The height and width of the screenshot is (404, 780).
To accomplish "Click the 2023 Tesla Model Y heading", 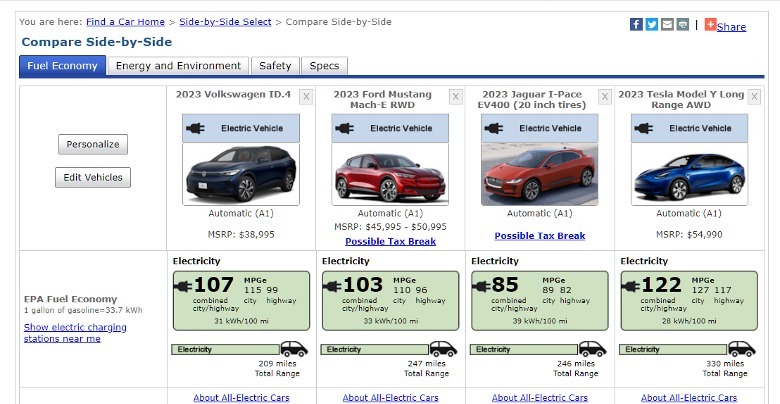I will [x=681, y=100].
